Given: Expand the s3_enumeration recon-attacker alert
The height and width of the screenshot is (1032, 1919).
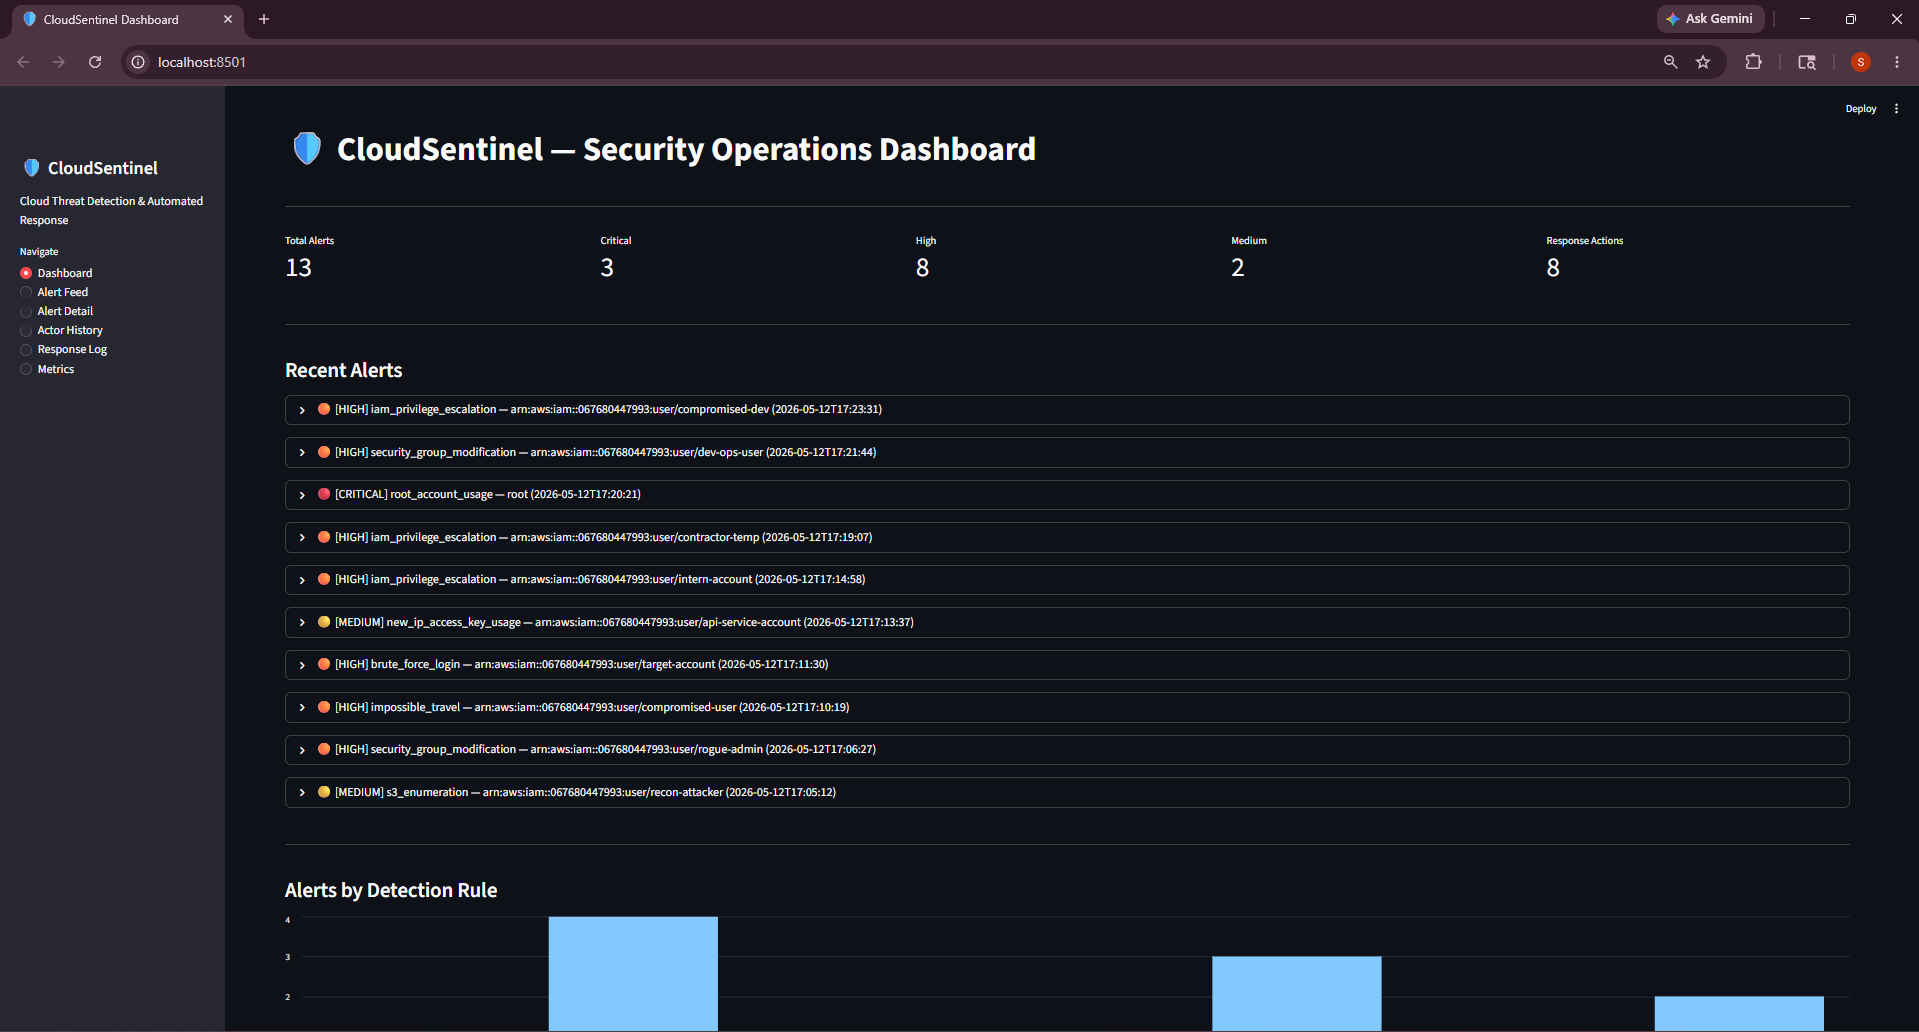Looking at the screenshot, I should pos(1067,792).
